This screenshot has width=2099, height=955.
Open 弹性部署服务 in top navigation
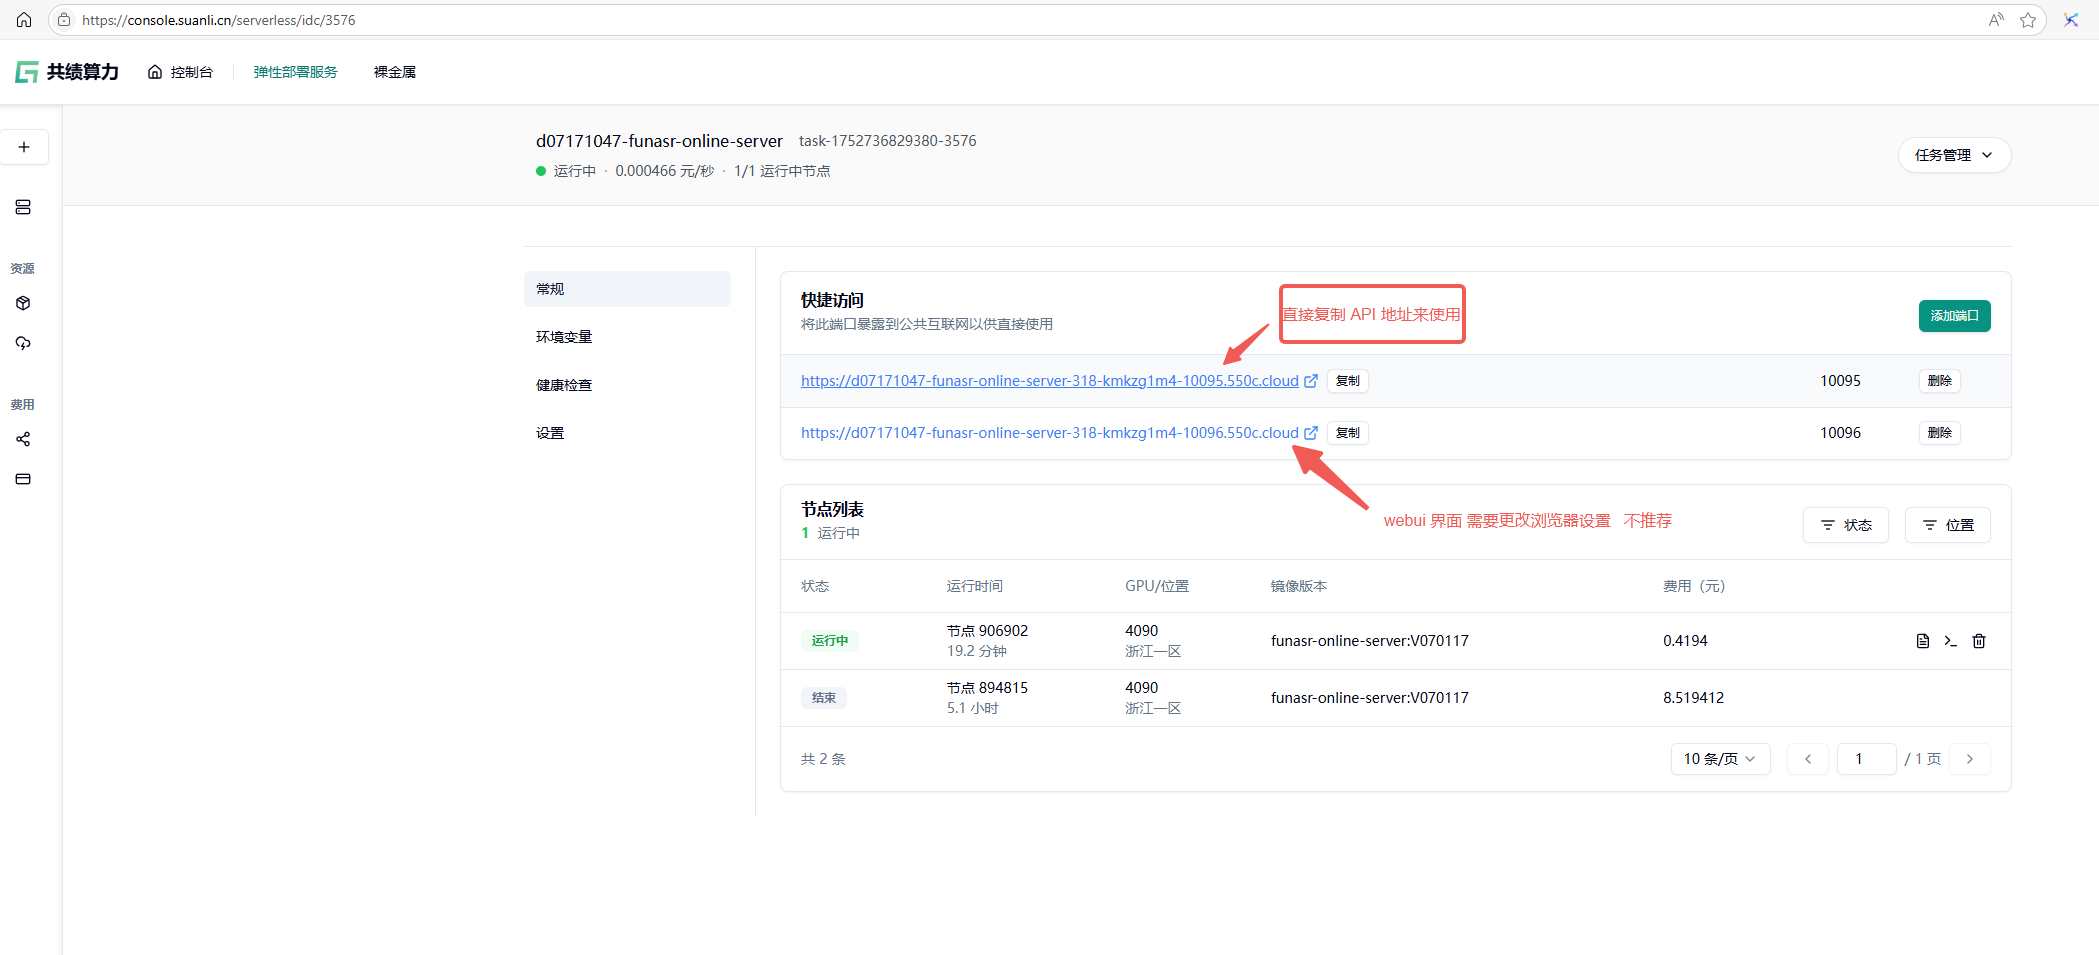coord(295,72)
